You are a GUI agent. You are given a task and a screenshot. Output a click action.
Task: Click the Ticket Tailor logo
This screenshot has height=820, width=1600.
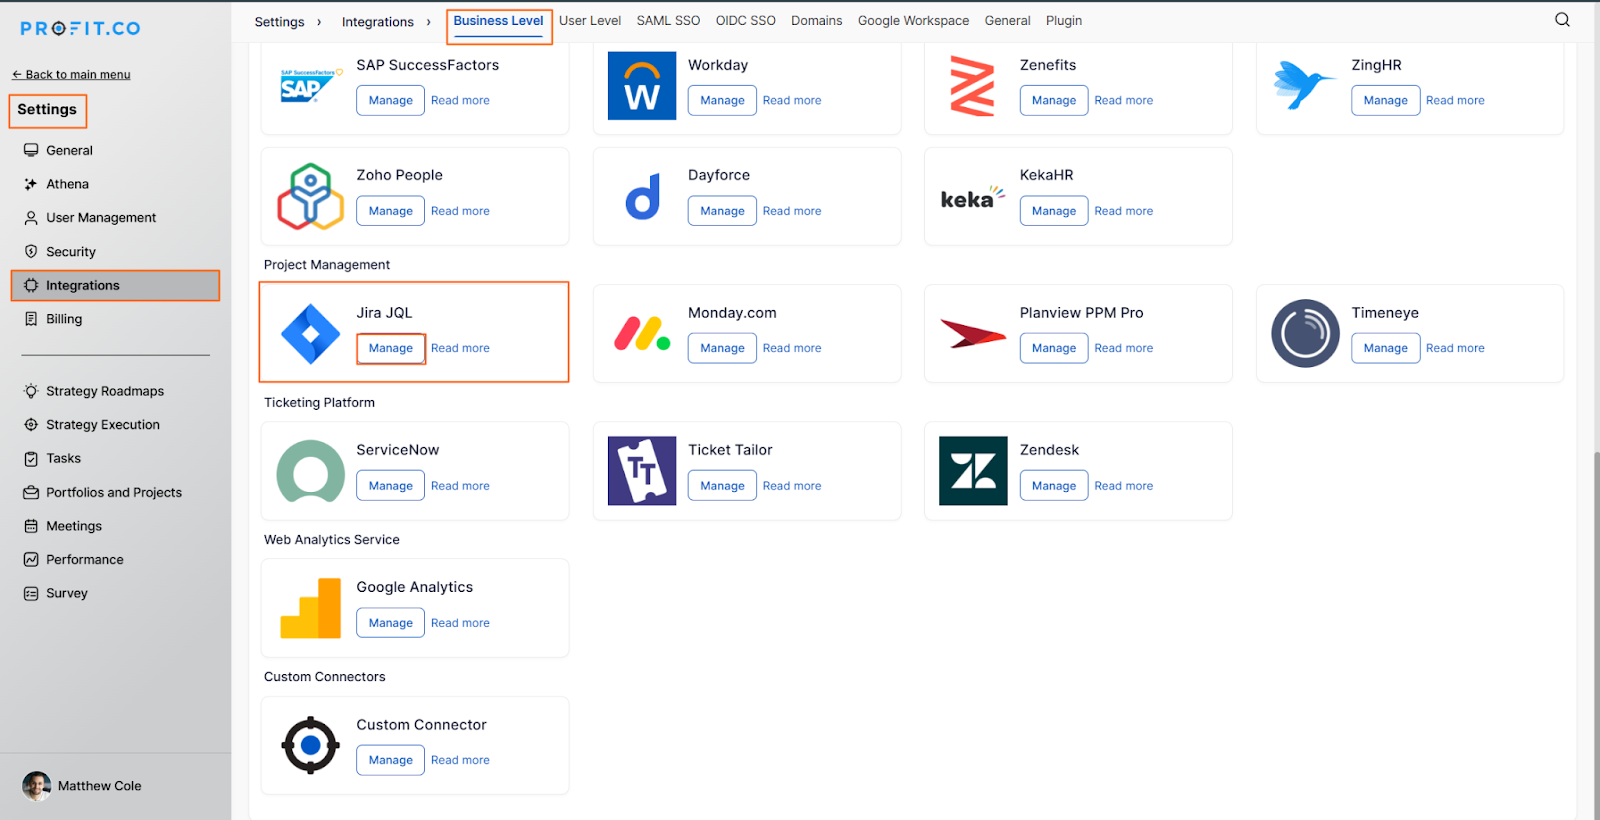tap(642, 471)
